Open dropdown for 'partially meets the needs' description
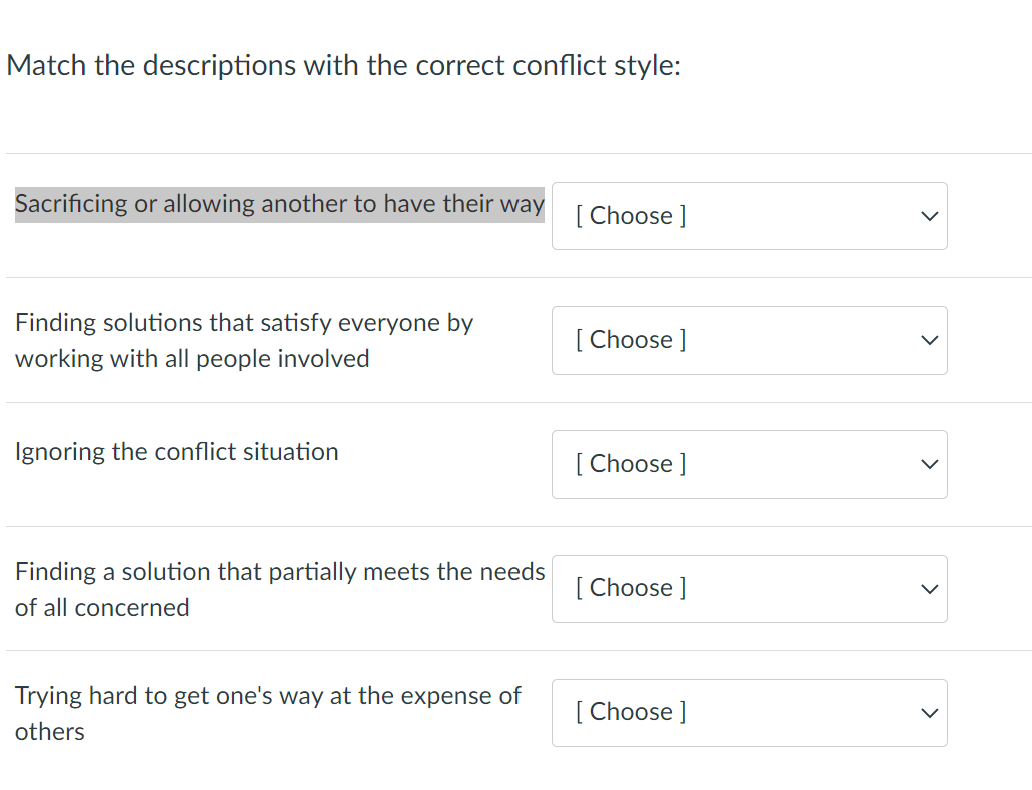 click(749, 588)
